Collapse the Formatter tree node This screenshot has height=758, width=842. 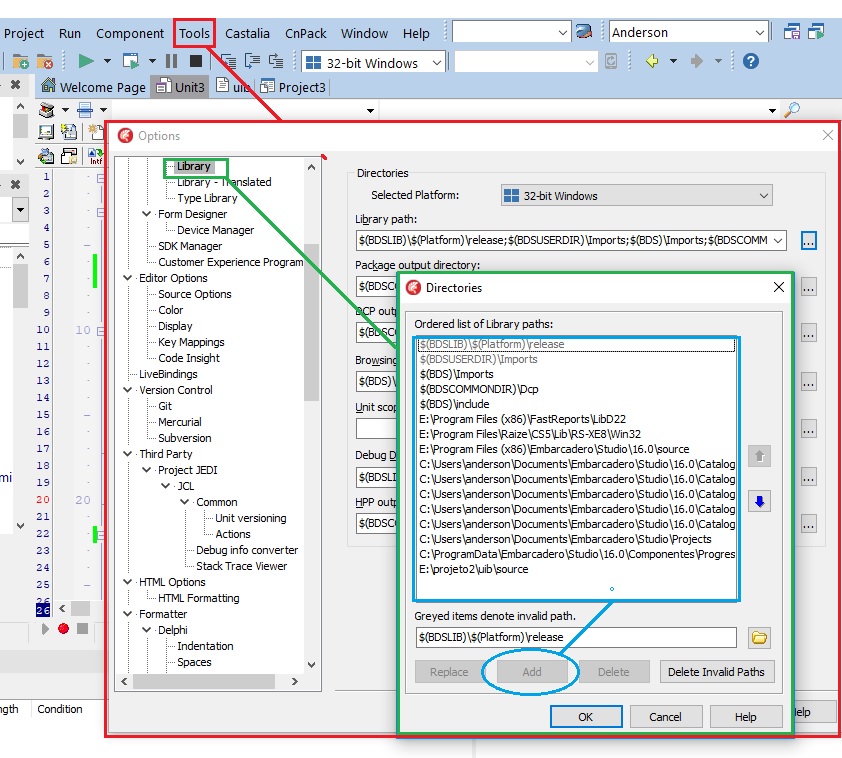click(127, 614)
